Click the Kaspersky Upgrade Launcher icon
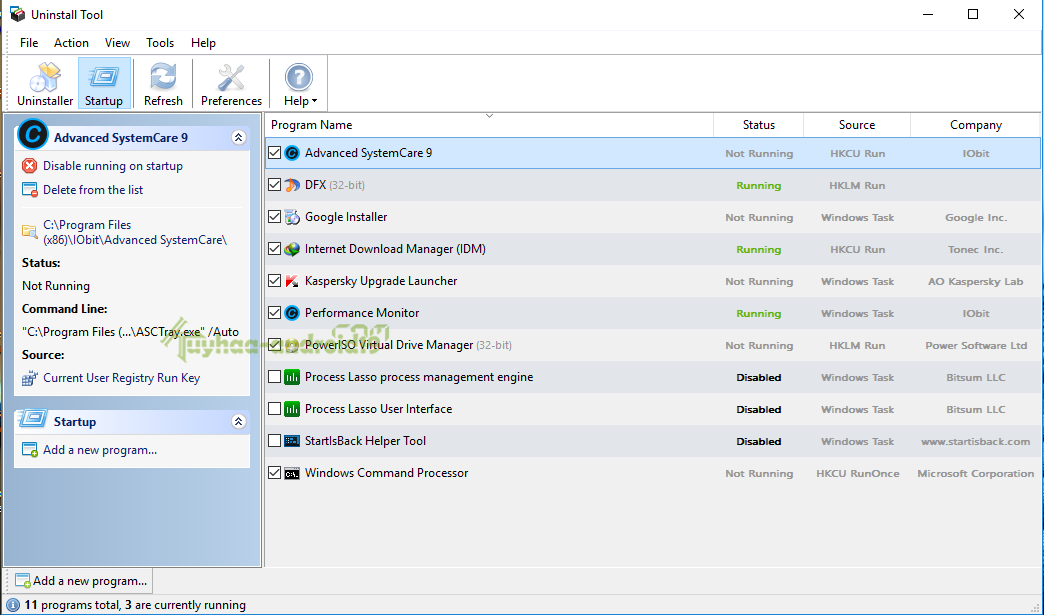The width and height of the screenshot is (1044, 615). [292, 281]
